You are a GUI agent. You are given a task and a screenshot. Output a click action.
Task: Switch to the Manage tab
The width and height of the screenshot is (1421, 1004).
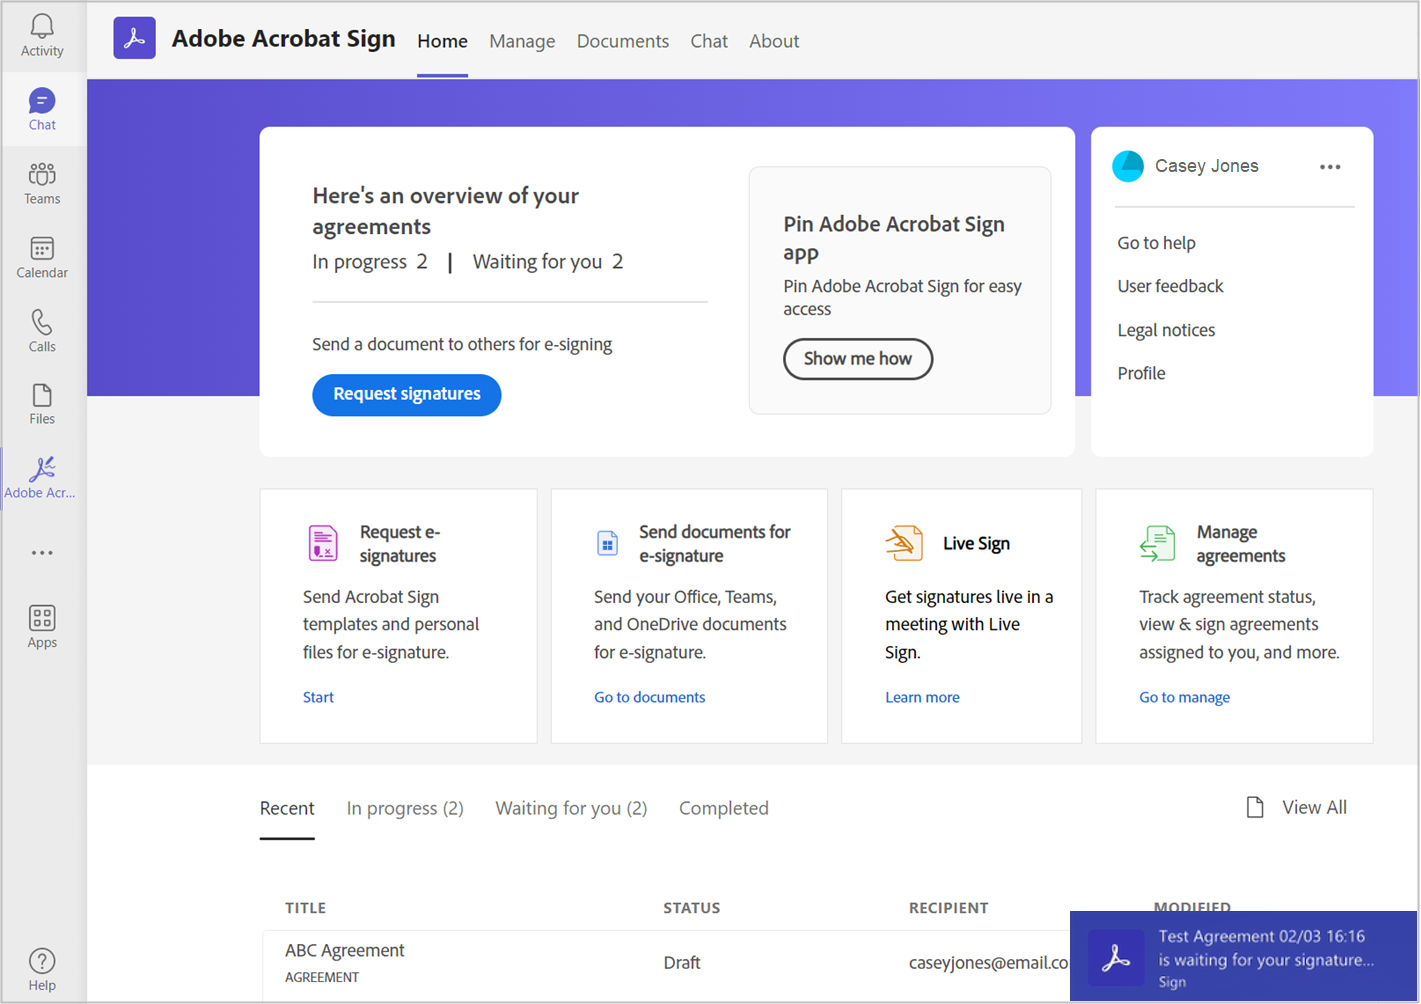(x=522, y=41)
